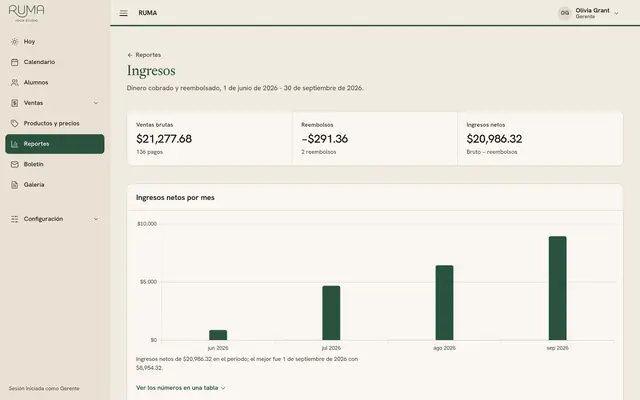Click the Reembolsos value −$291.36
The height and width of the screenshot is (400, 640).
324,139
